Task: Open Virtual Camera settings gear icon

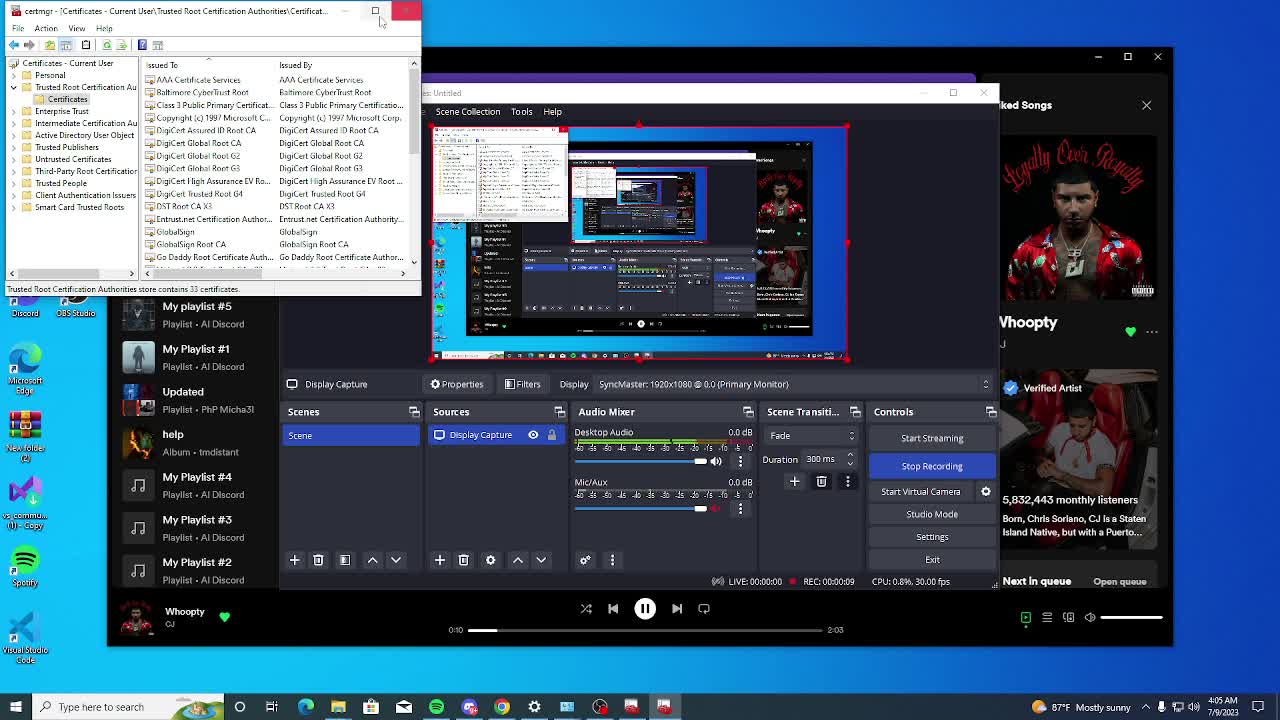Action: click(985, 492)
